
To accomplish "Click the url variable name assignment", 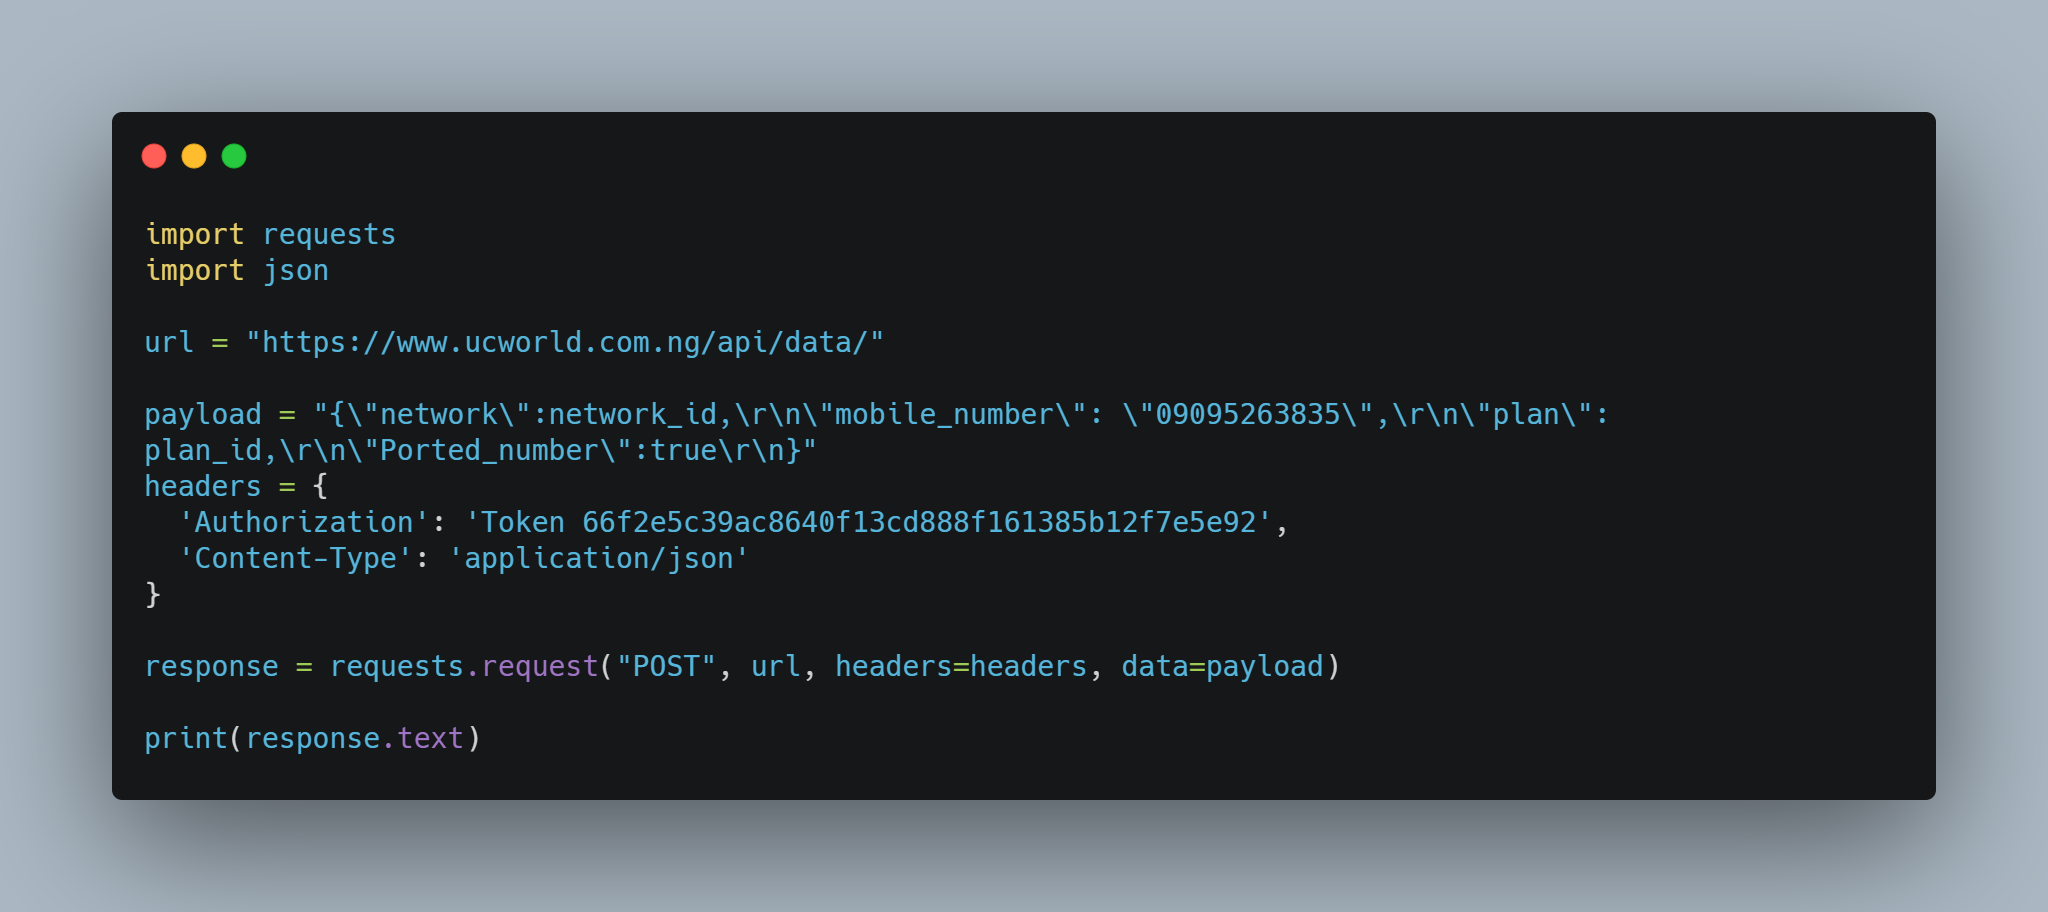I will pyautogui.click(x=169, y=343).
